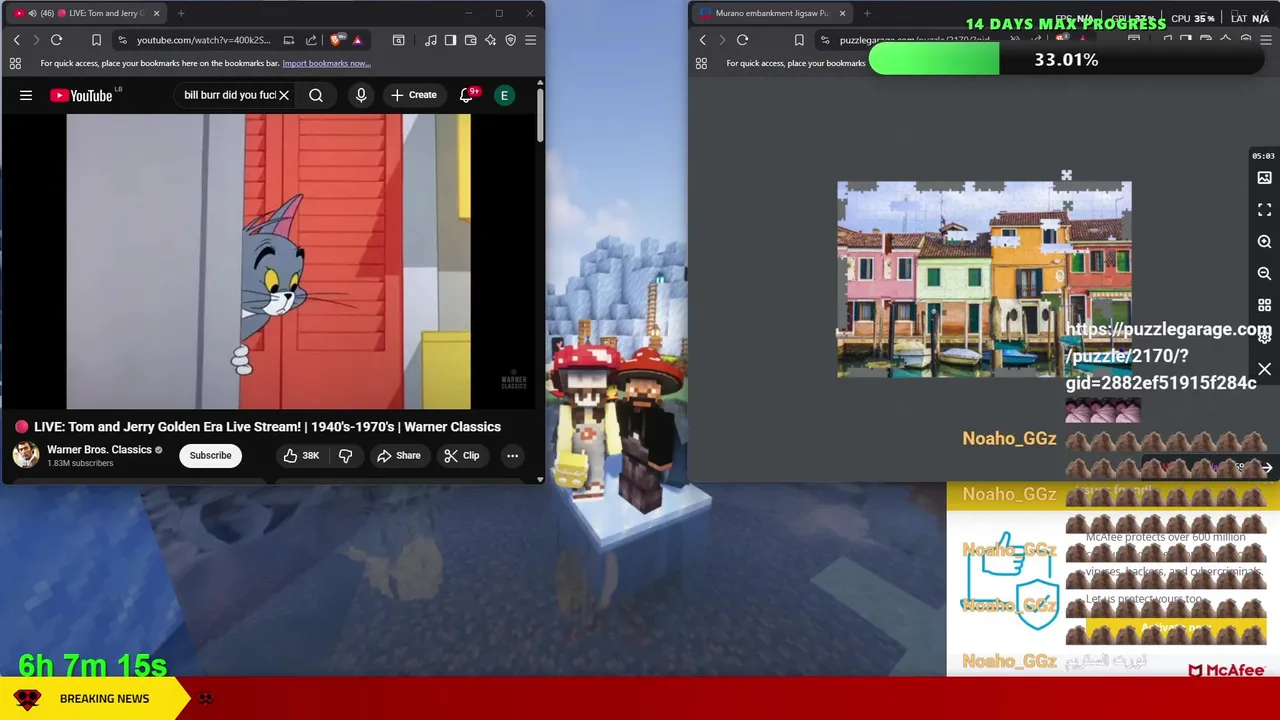Click the youtube.com address bar

204,40
